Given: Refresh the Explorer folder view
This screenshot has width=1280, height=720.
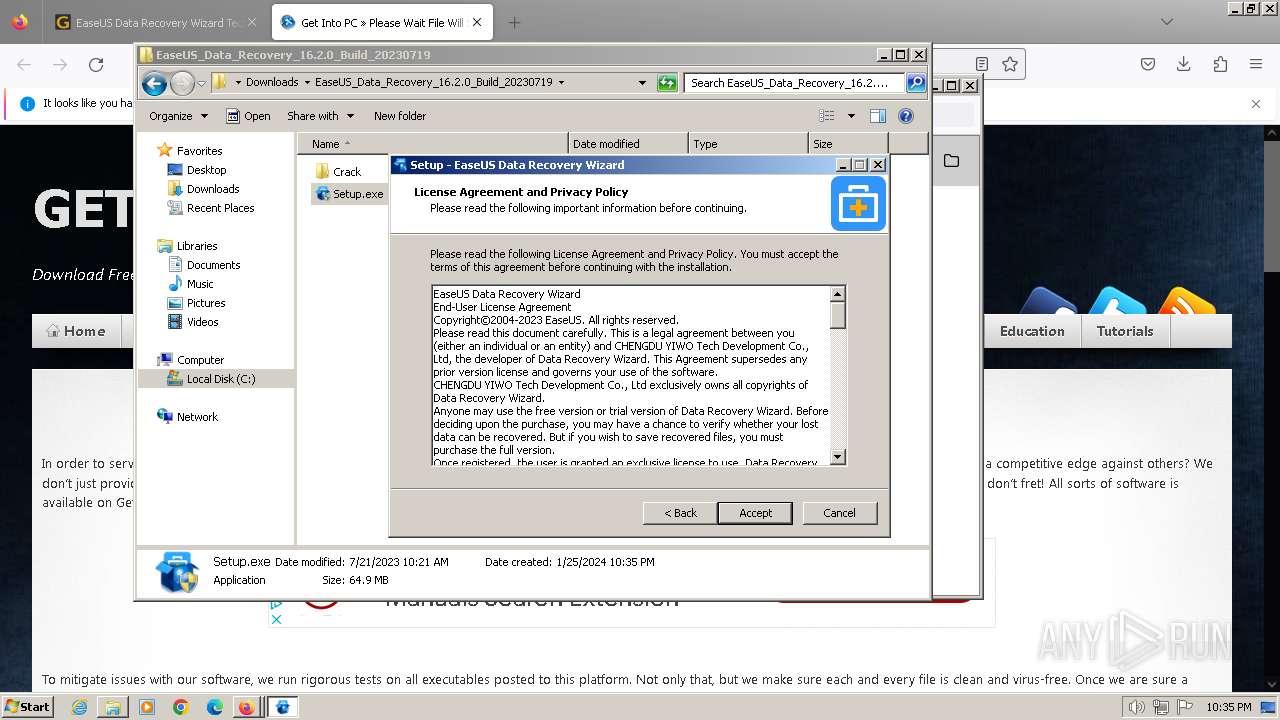Looking at the screenshot, I should click(x=667, y=83).
